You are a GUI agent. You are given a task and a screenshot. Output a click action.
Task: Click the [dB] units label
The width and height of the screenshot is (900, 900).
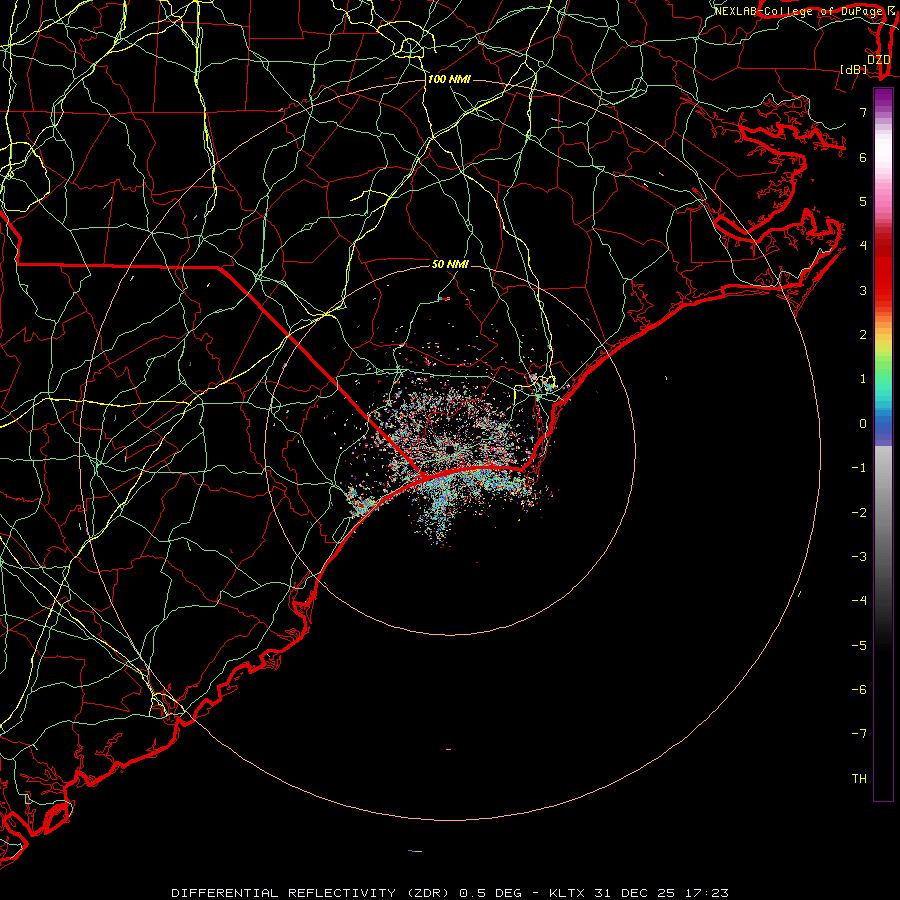pyautogui.click(x=854, y=69)
